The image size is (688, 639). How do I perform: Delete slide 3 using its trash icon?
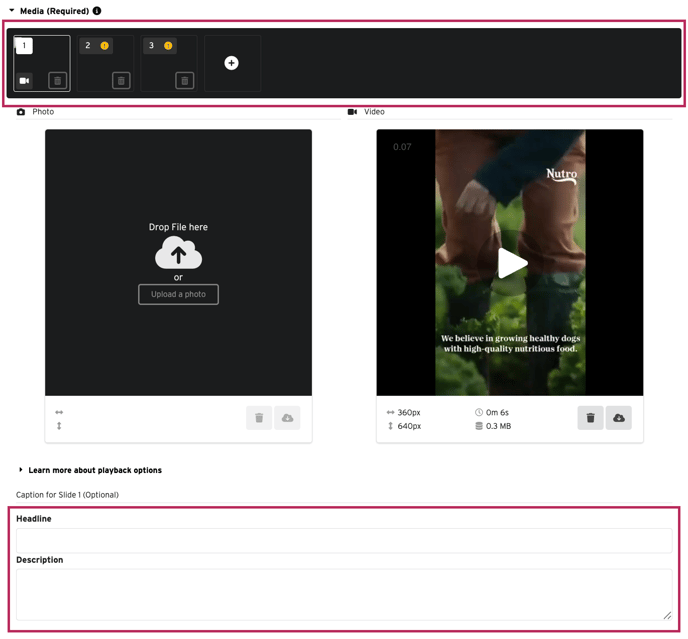pos(185,81)
